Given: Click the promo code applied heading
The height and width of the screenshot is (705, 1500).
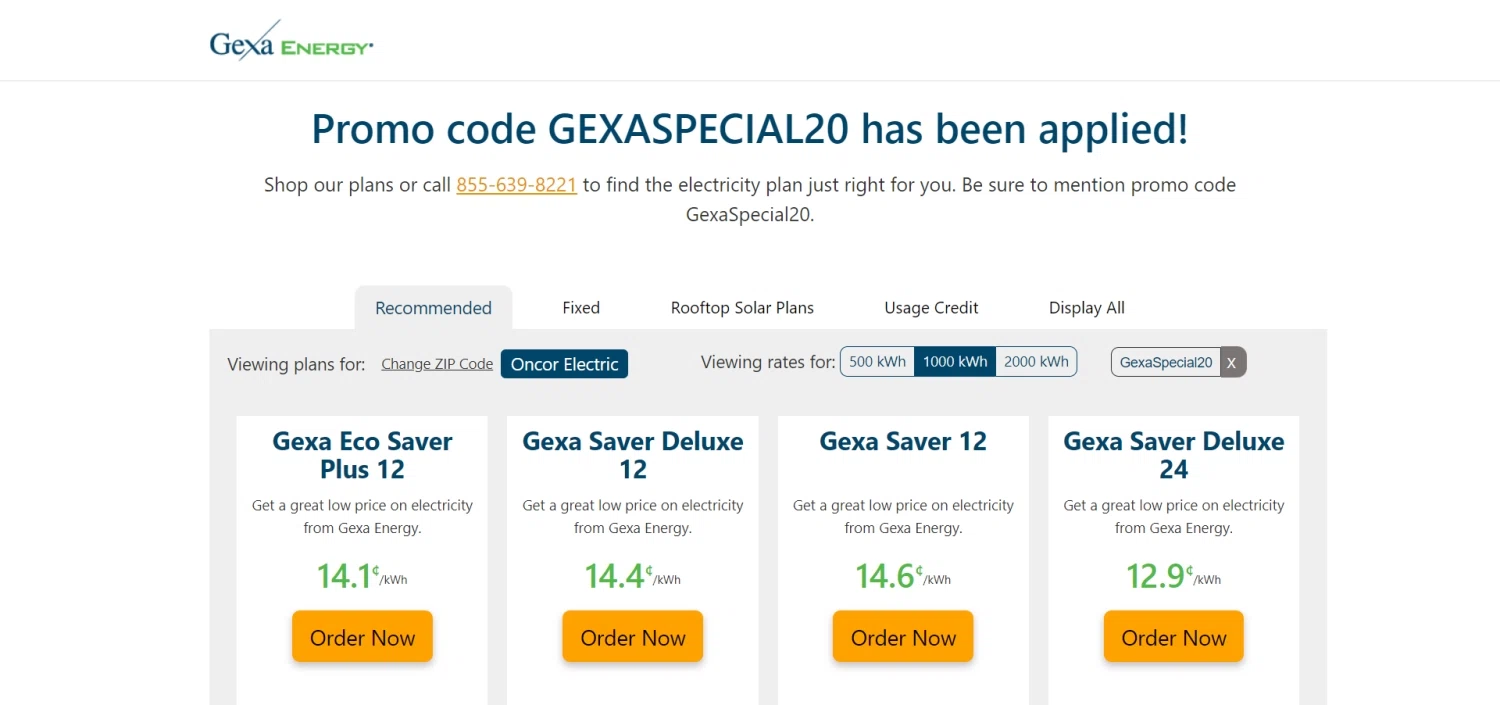Looking at the screenshot, I should coord(750,129).
